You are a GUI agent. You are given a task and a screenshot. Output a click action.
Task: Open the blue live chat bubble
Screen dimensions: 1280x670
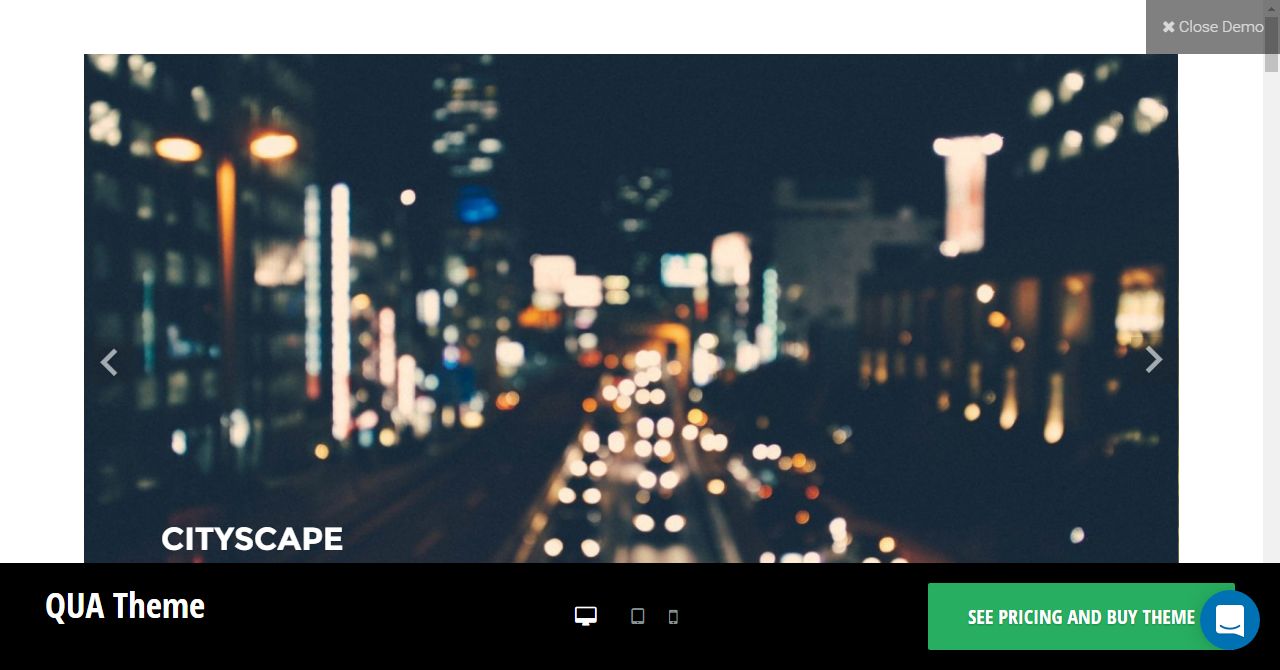tap(1230, 620)
